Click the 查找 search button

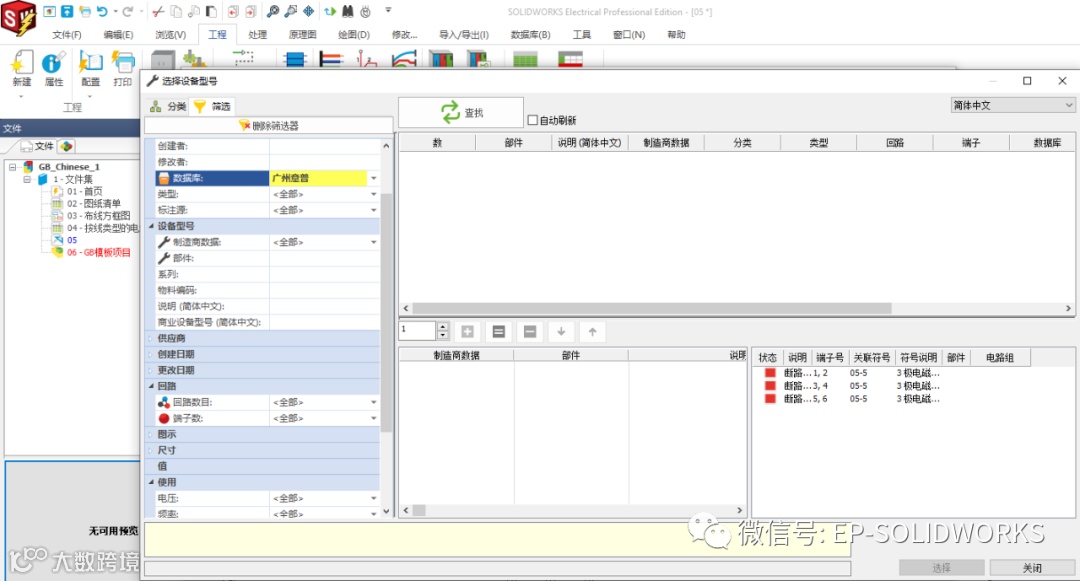461,112
